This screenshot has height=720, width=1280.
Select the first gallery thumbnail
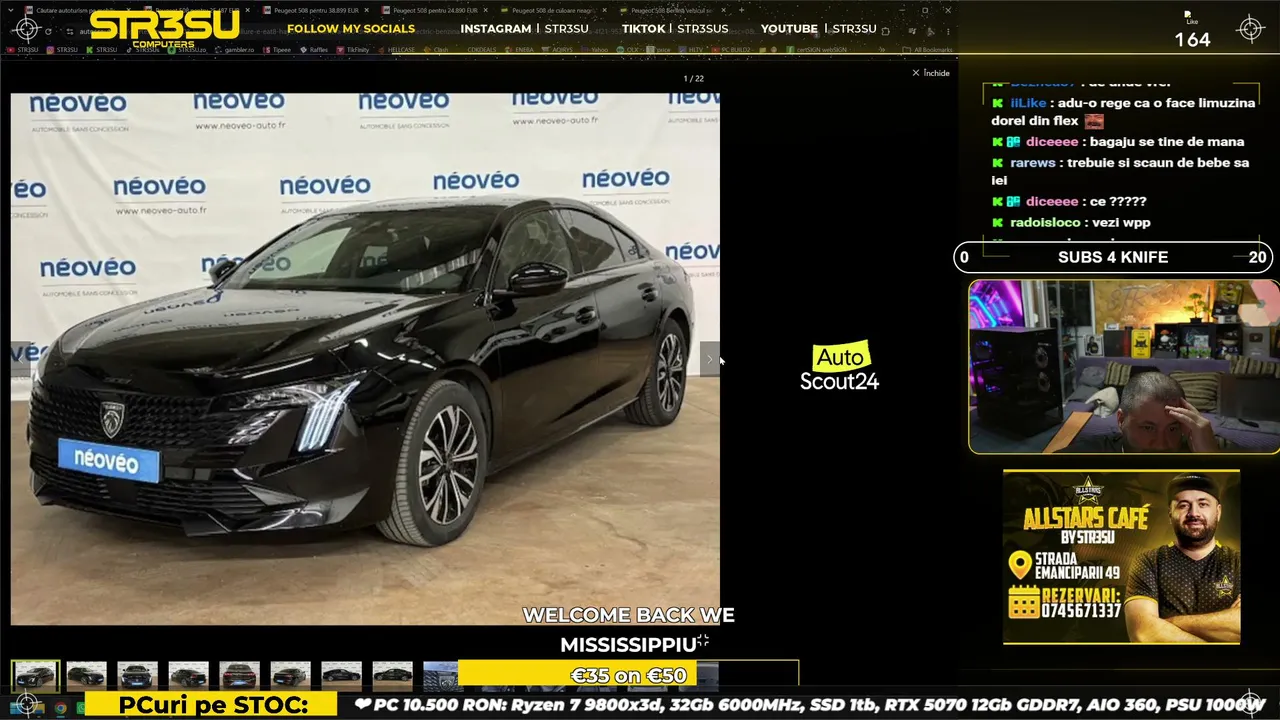pyautogui.click(x=35, y=676)
